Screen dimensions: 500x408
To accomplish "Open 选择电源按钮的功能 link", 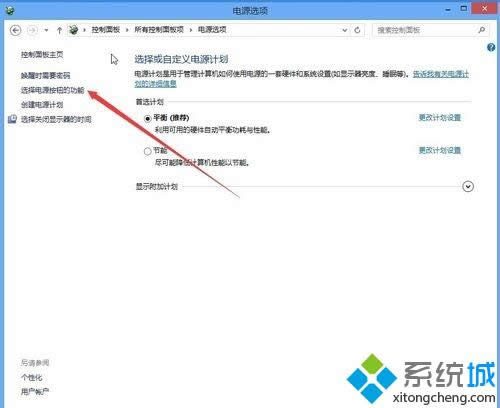I will (53, 90).
